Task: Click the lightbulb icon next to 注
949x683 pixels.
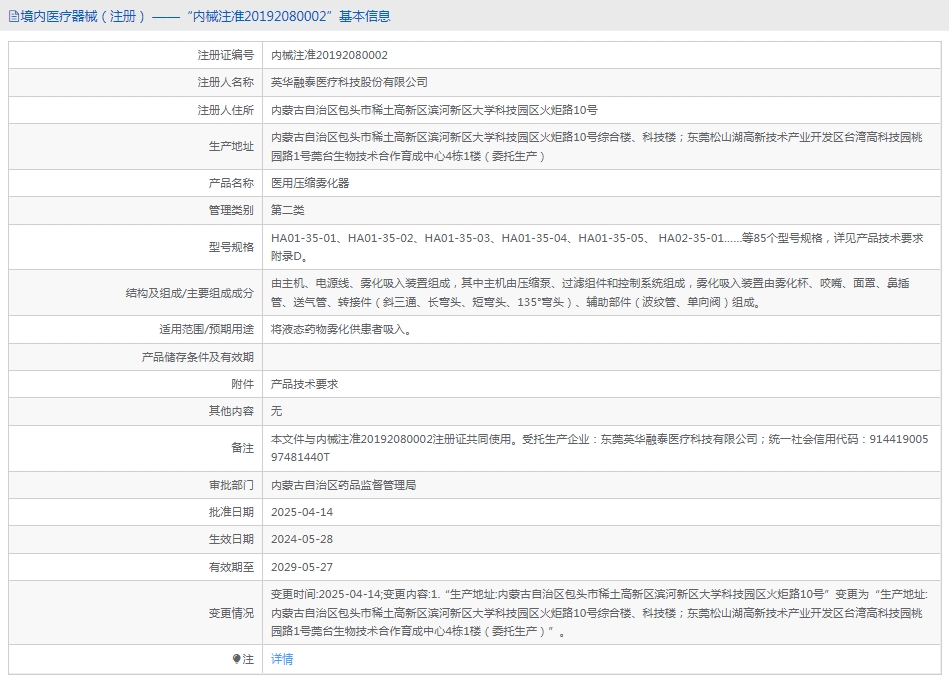Action: click(x=237, y=660)
